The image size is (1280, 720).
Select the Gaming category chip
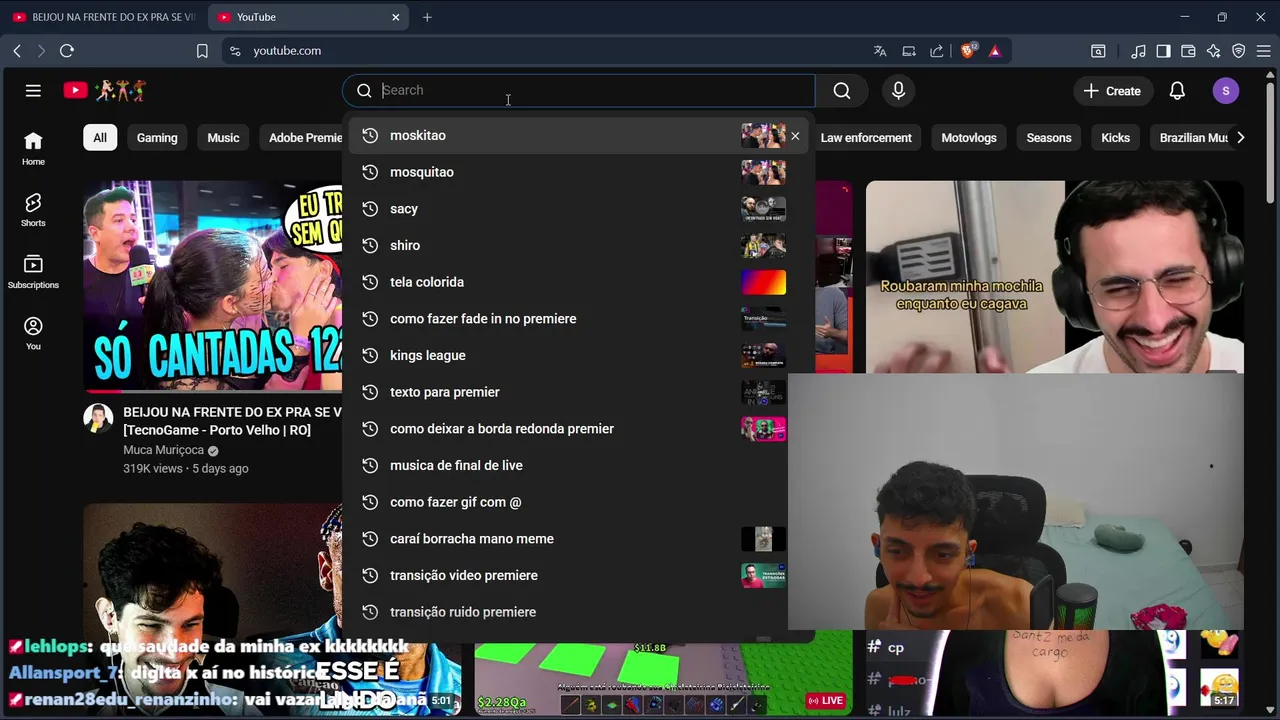(x=157, y=138)
